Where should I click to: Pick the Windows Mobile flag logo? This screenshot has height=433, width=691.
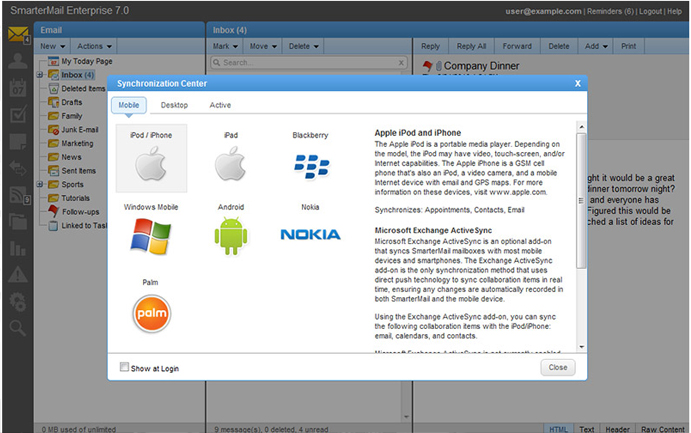point(151,237)
